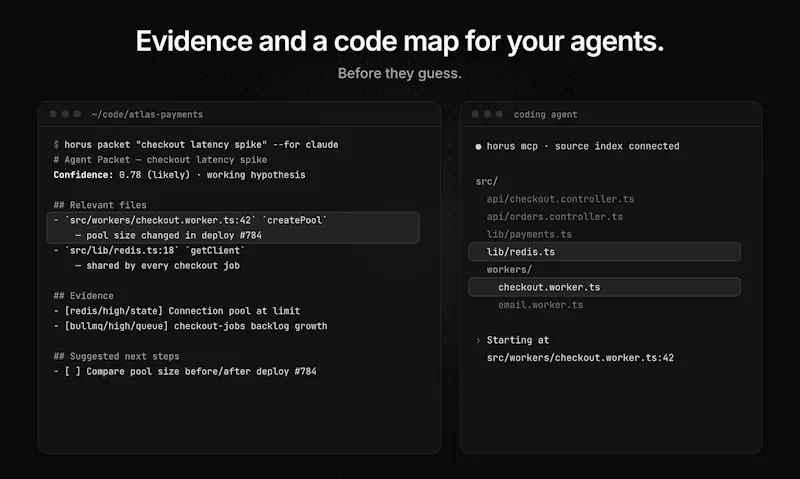Screen dimensions: 800x479
Task: Close the atlas-payments terminal window
Action: point(53,114)
